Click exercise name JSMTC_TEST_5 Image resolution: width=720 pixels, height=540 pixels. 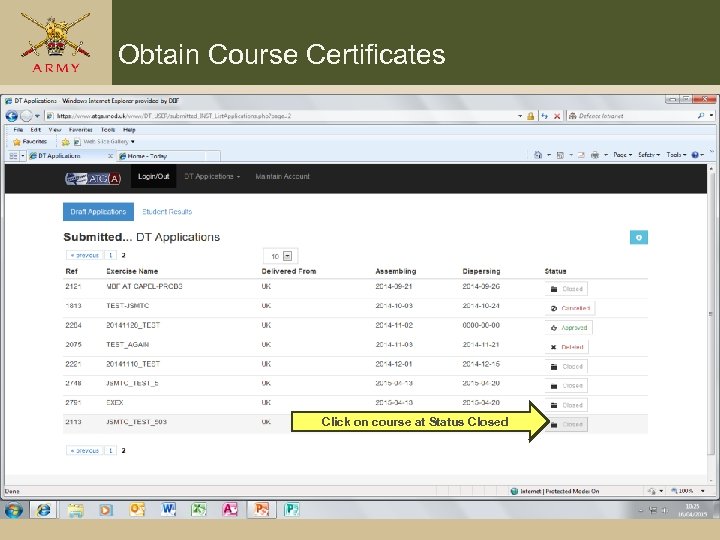pos(132,383)
